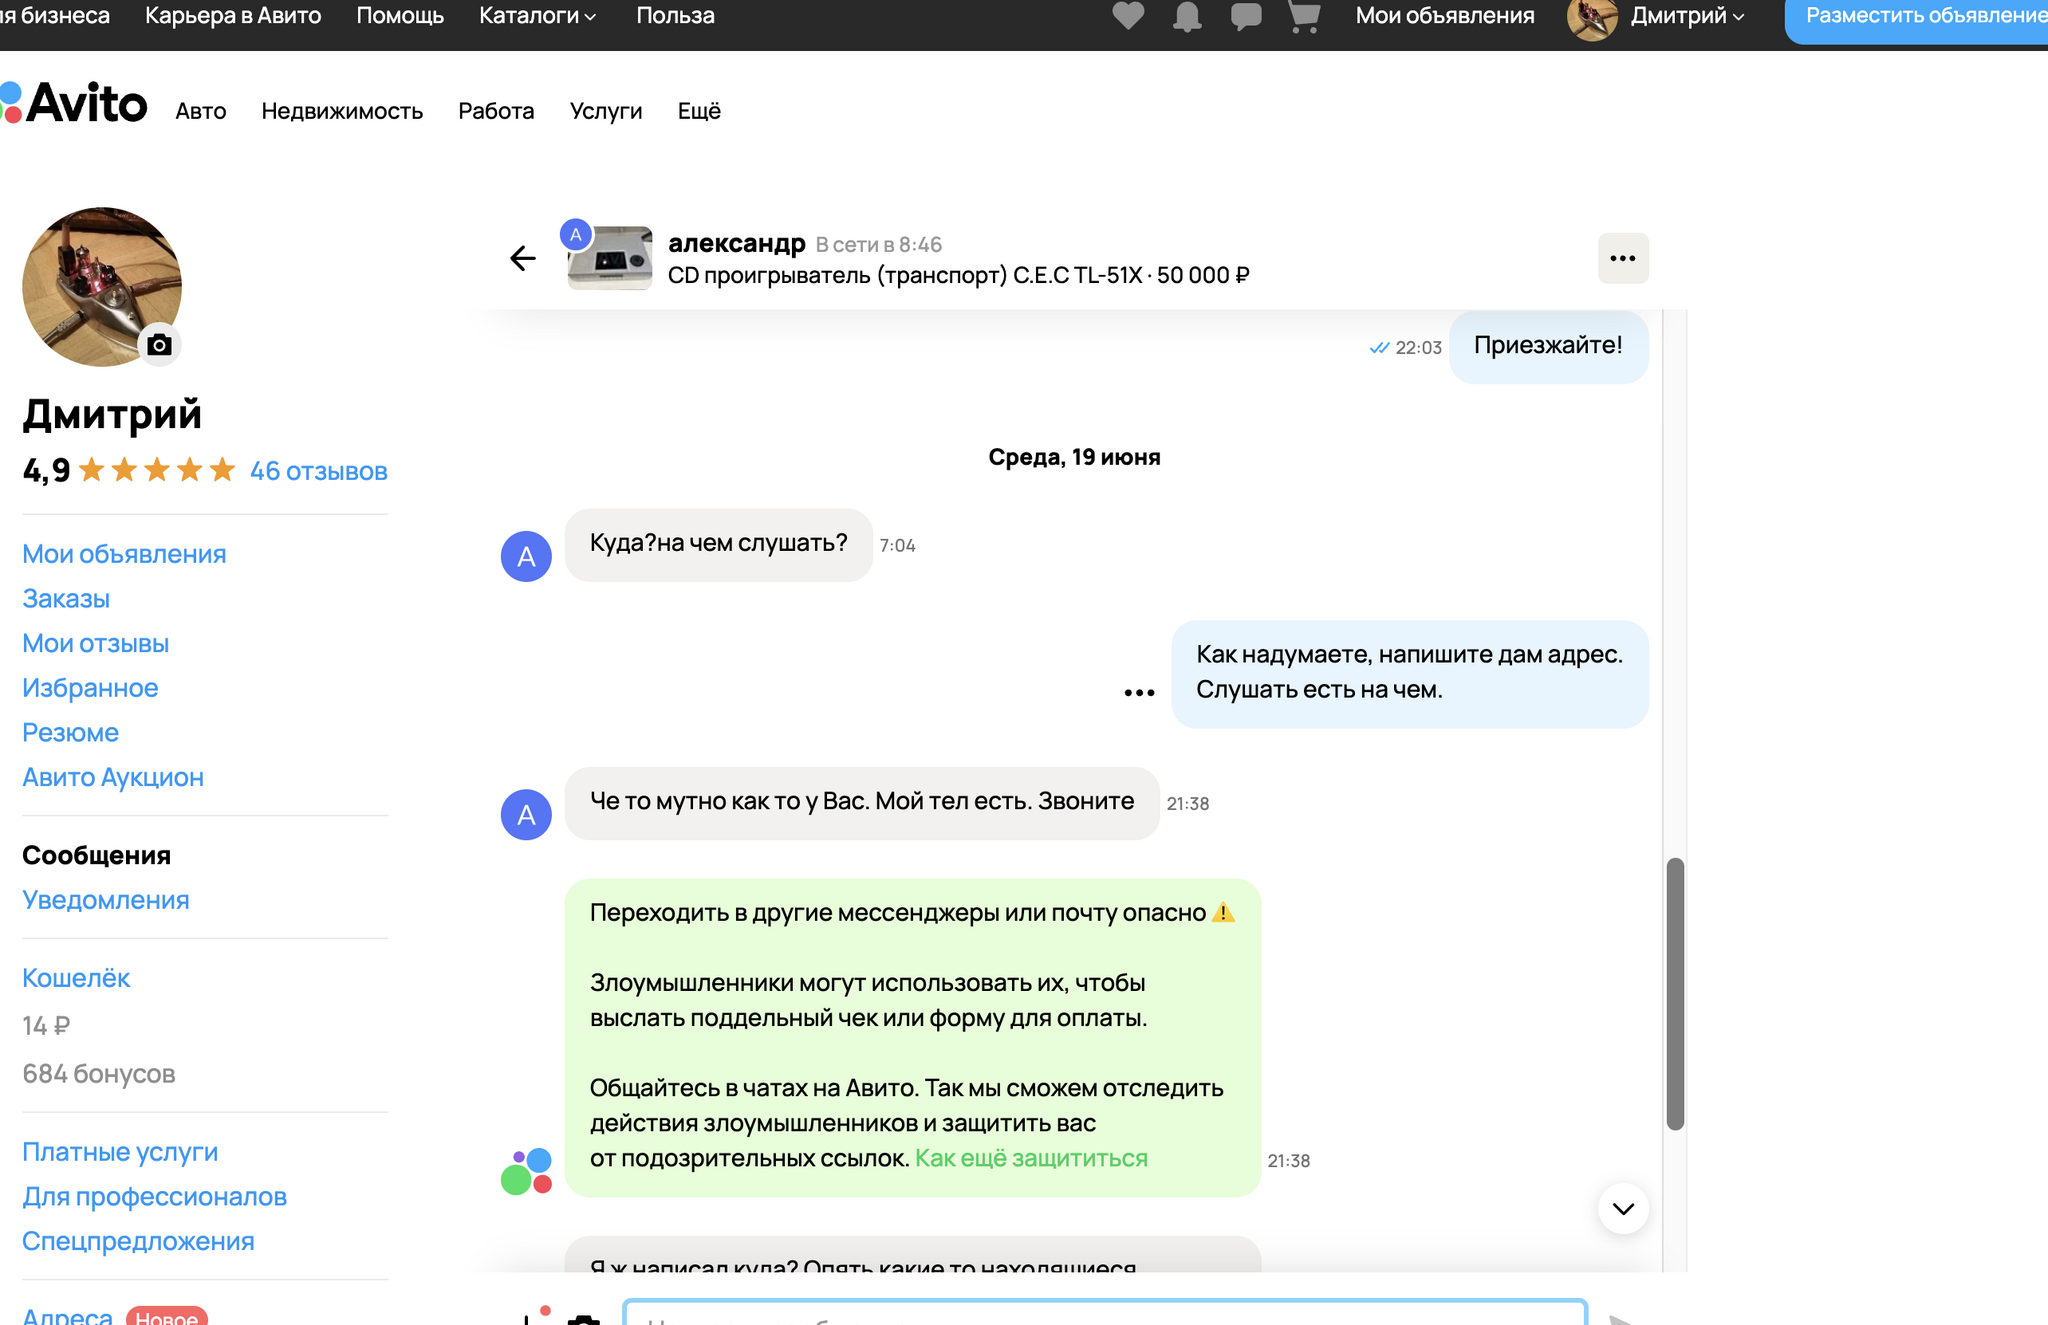
Task: Open Услуги category
Action: [606, 111]
